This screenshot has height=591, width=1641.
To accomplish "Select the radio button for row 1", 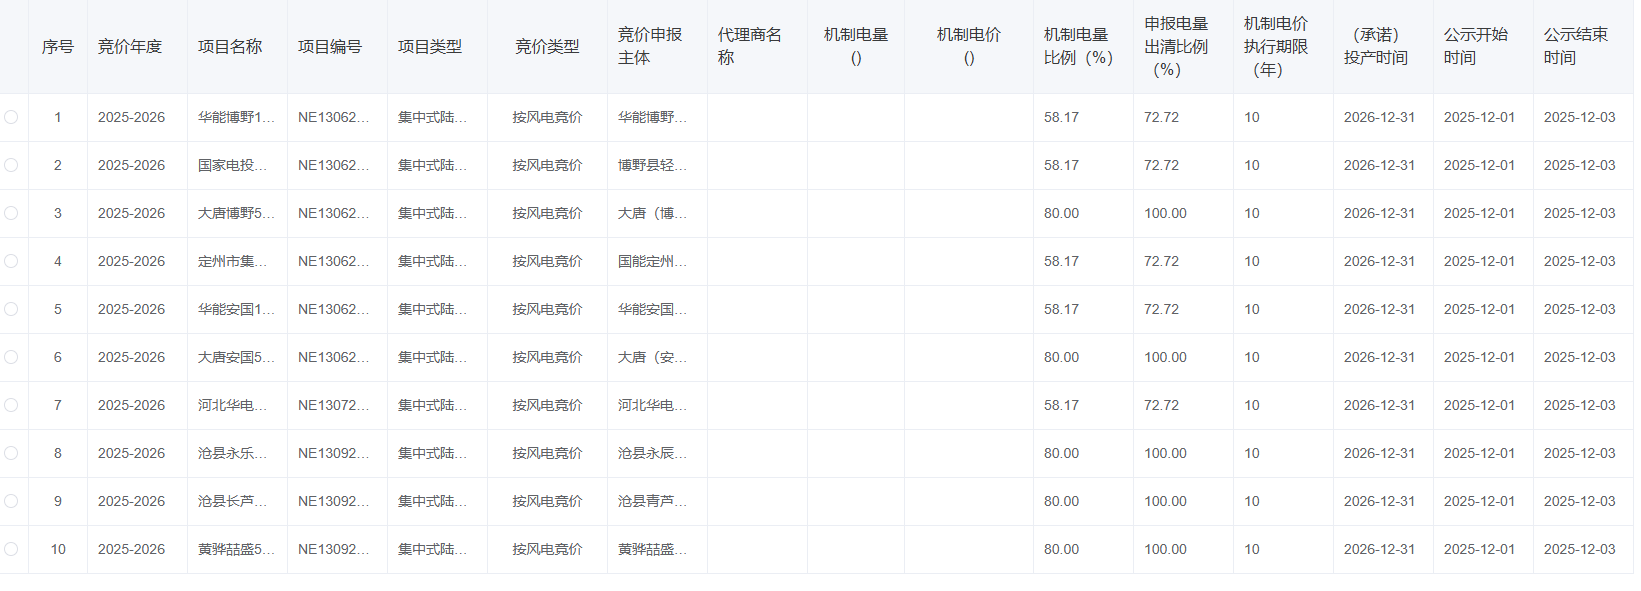I will 11,117.
